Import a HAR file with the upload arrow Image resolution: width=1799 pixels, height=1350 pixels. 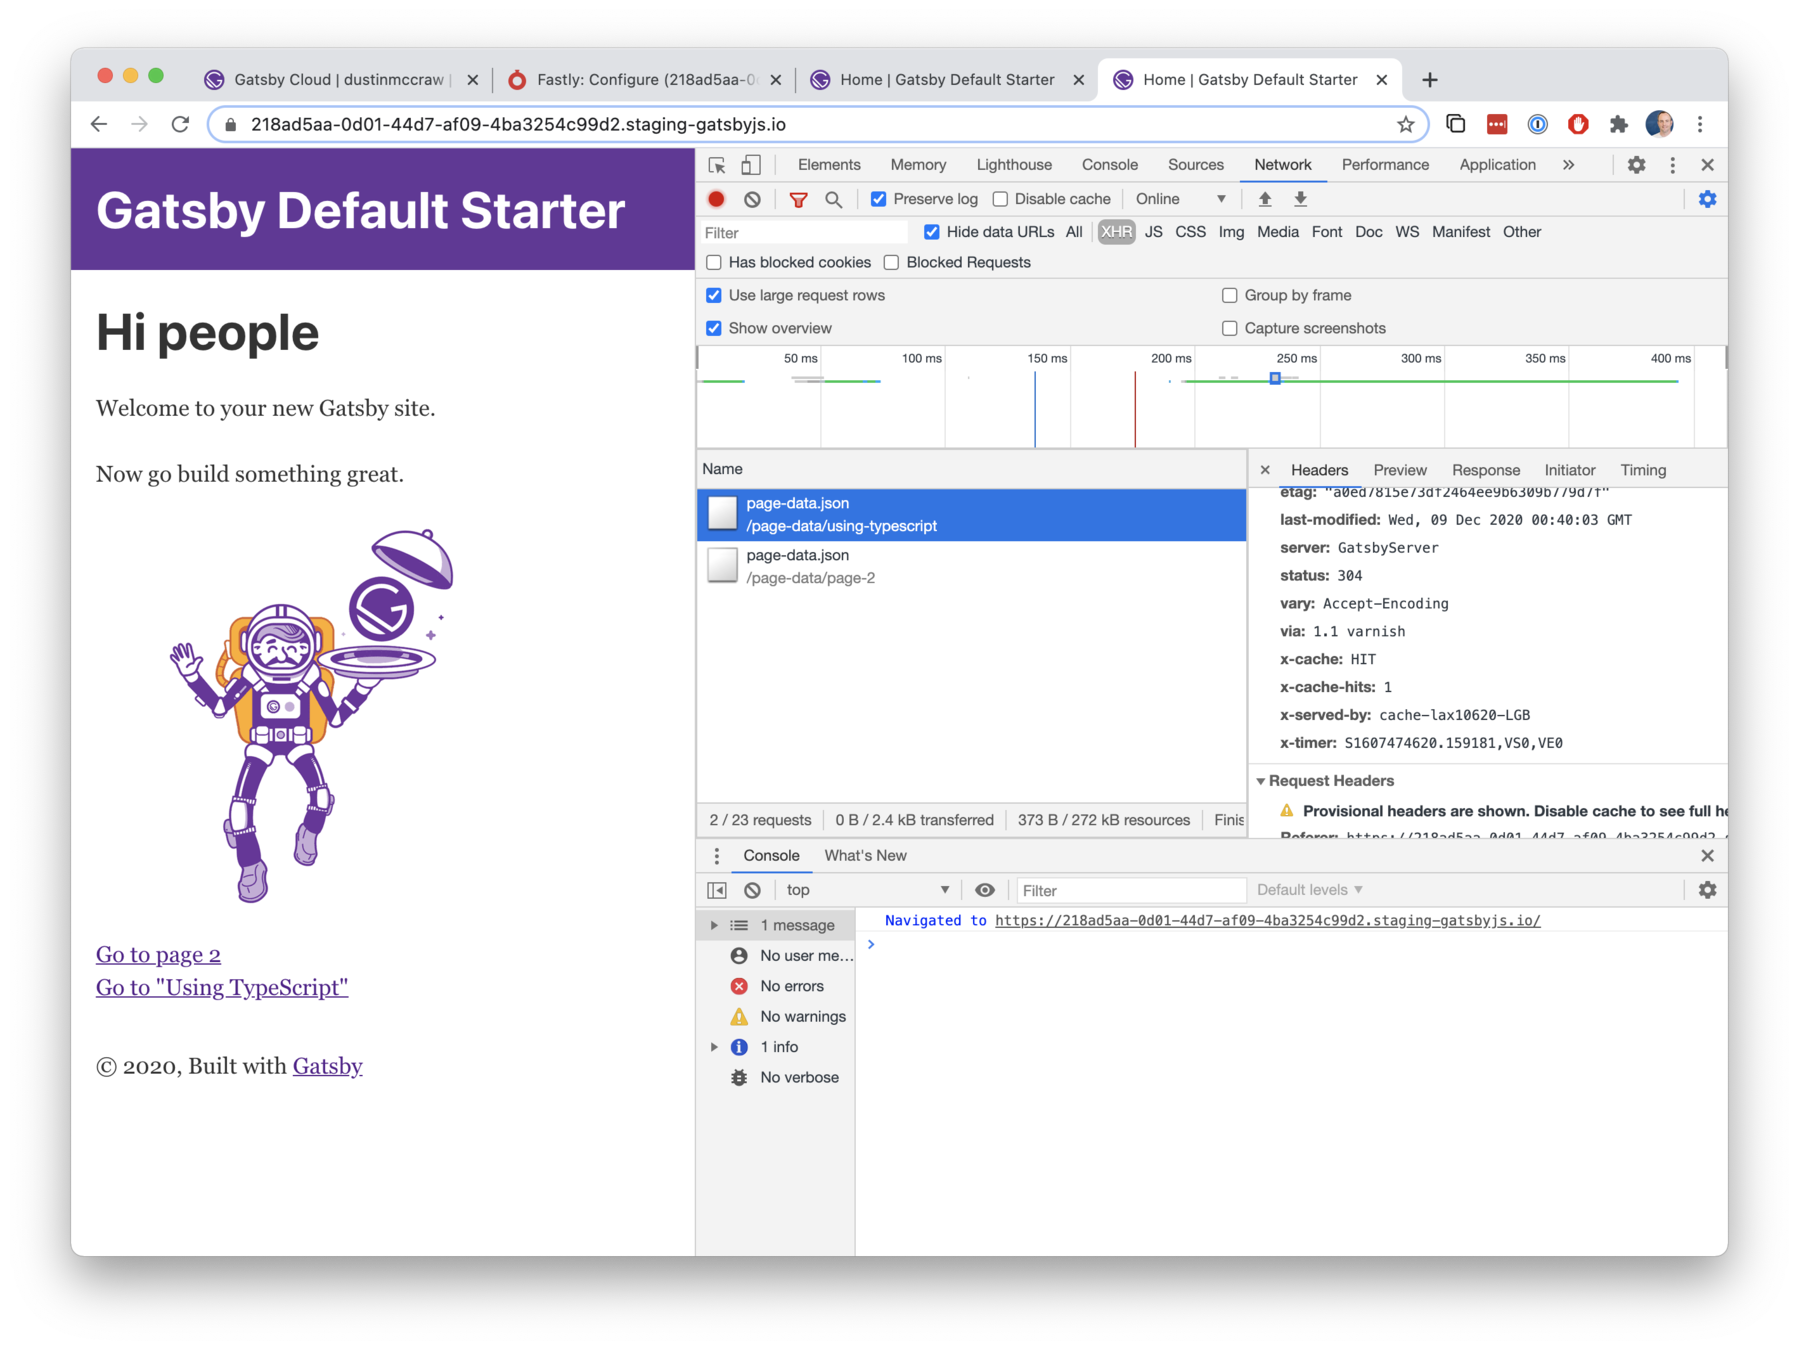click(x=1265, y=199)
